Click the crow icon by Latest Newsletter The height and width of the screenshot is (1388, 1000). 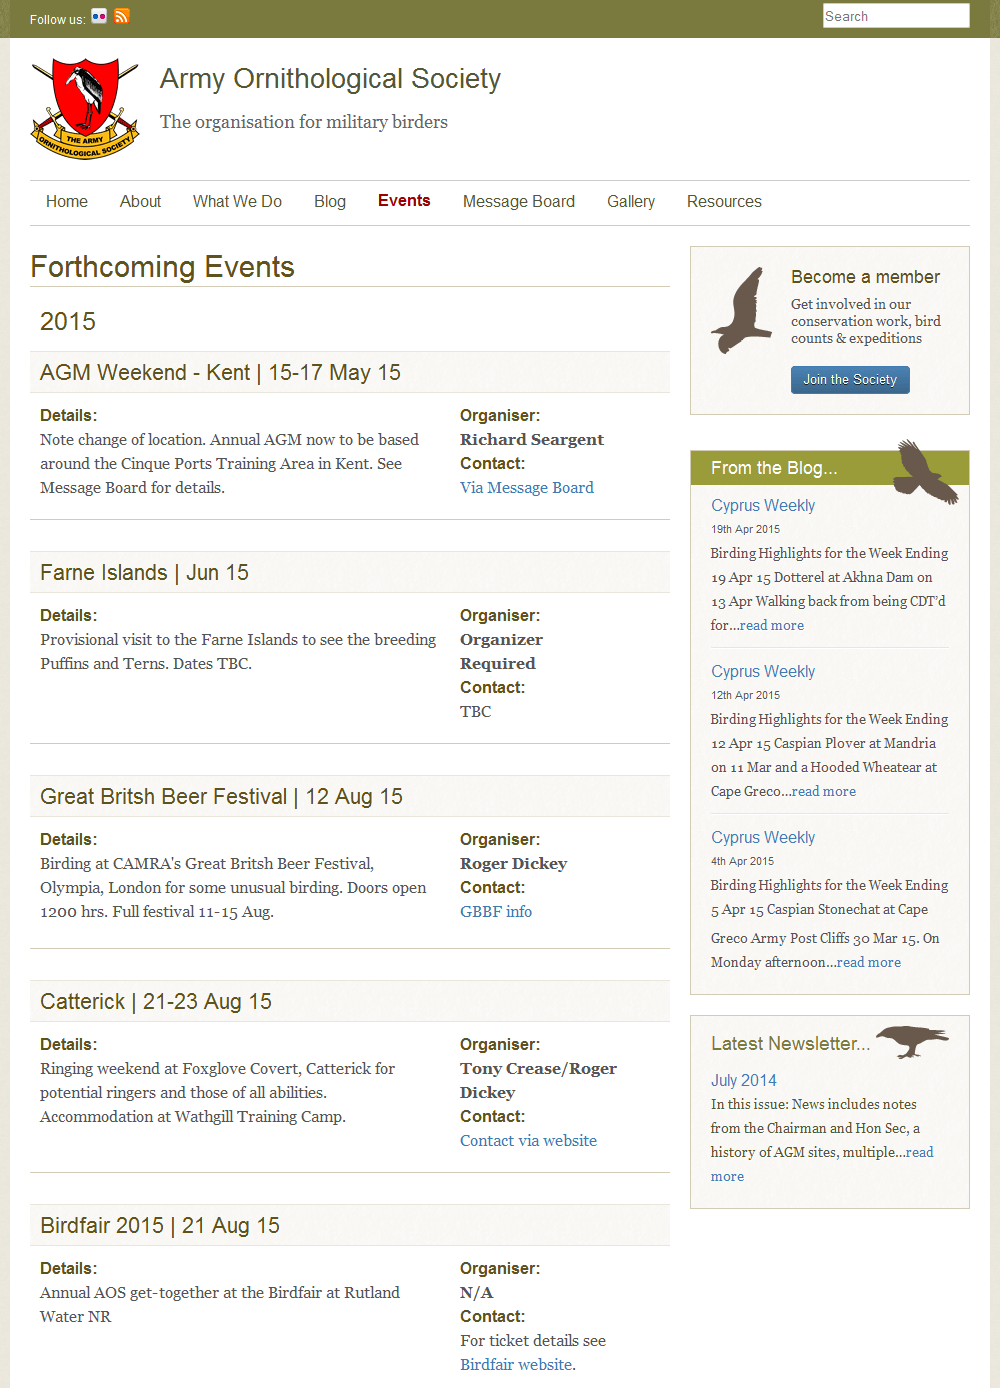click(912, 1040)
